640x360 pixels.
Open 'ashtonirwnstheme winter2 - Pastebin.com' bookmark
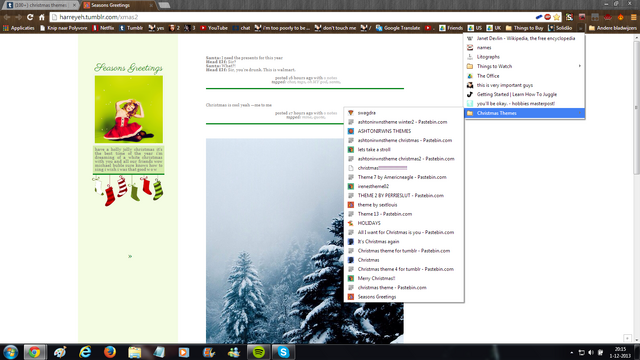(x=404, y=122)
